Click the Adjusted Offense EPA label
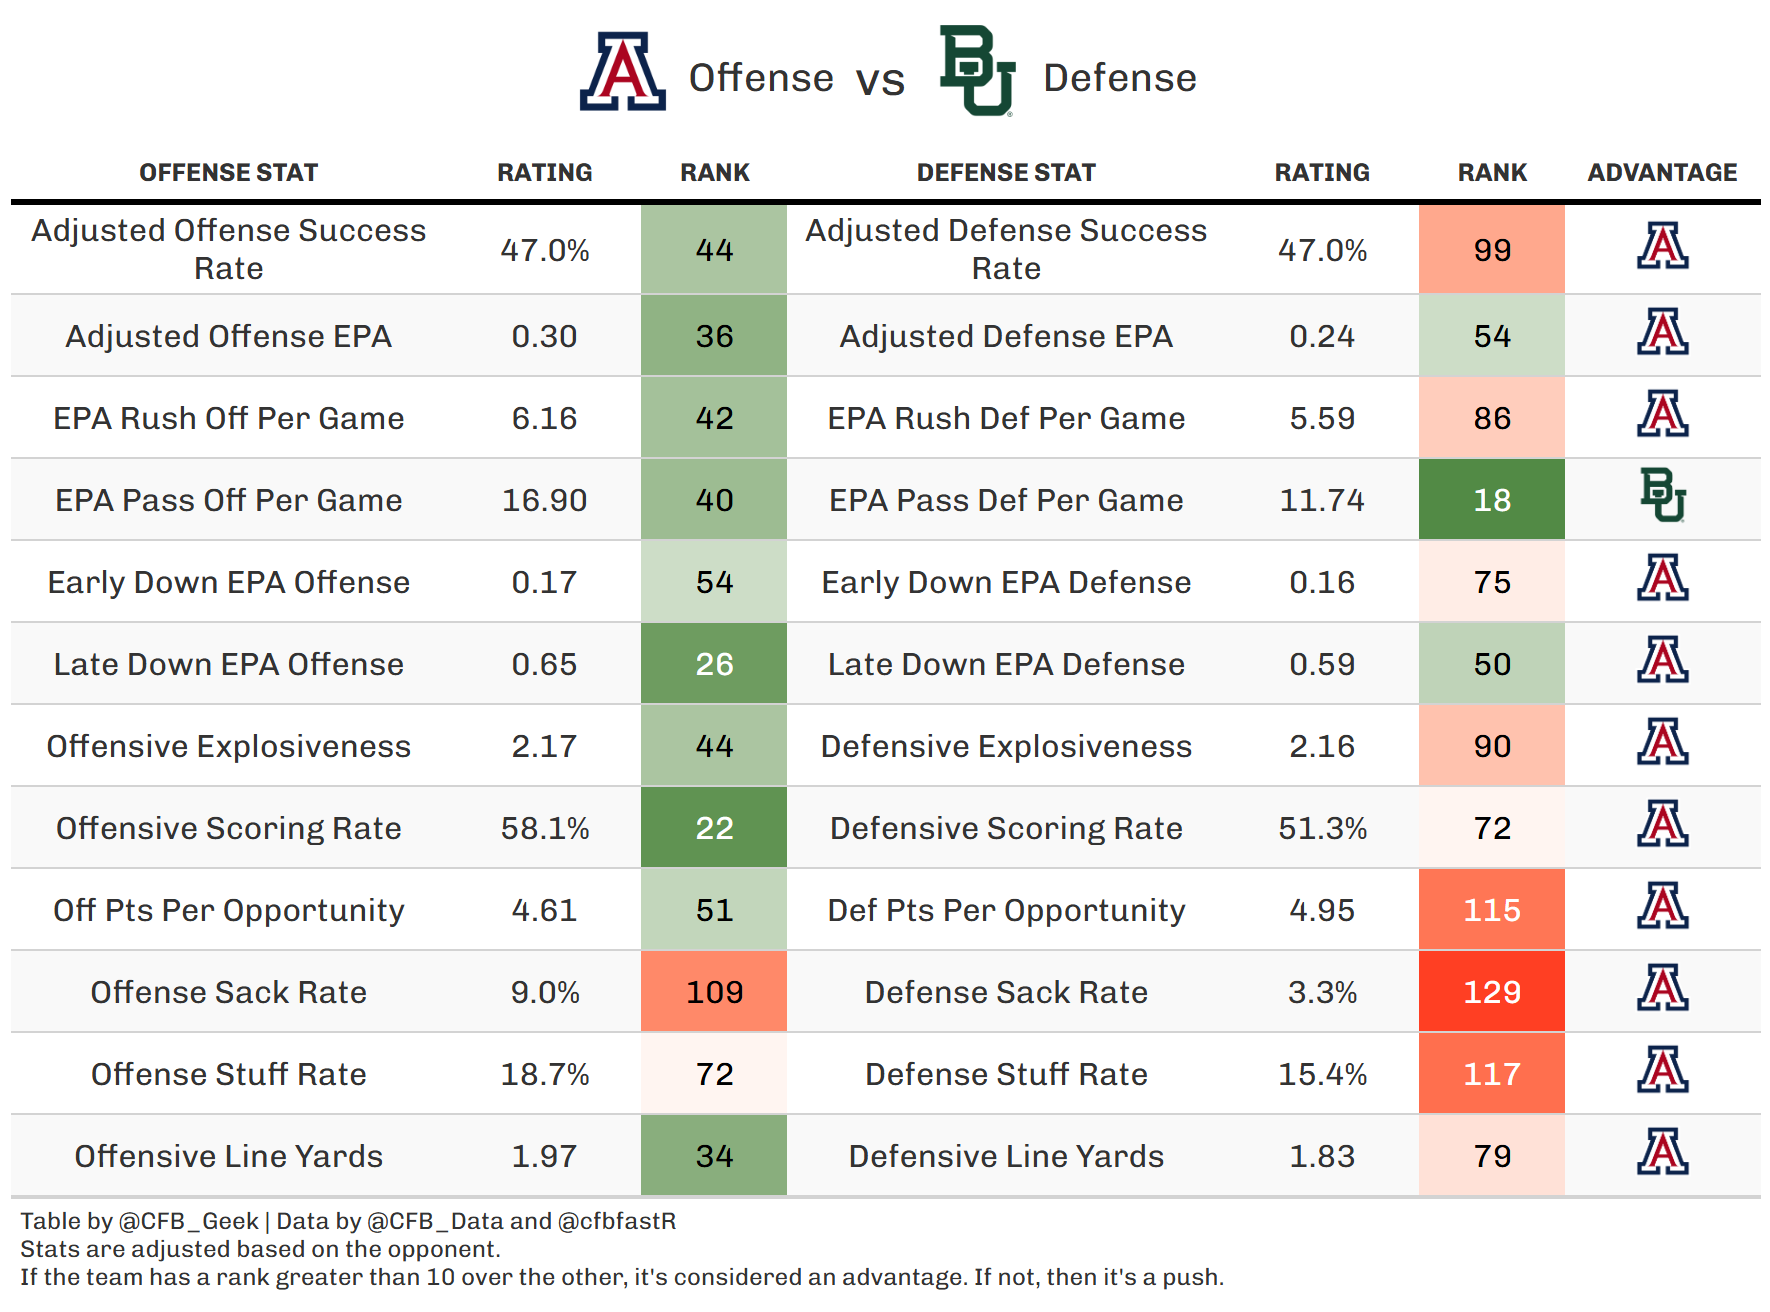This screenshot has width=1770, height=1312. click(228, 337)
